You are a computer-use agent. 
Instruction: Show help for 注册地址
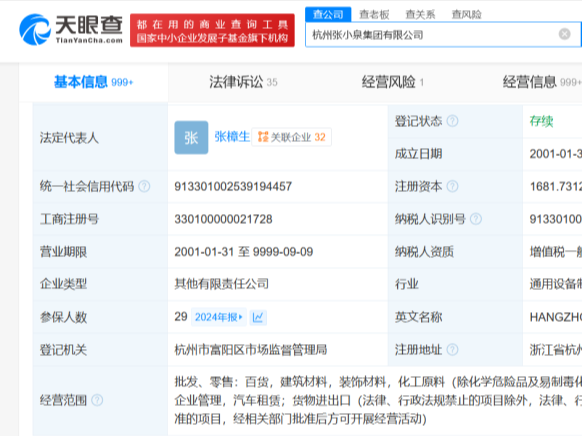tap(452, 350)
